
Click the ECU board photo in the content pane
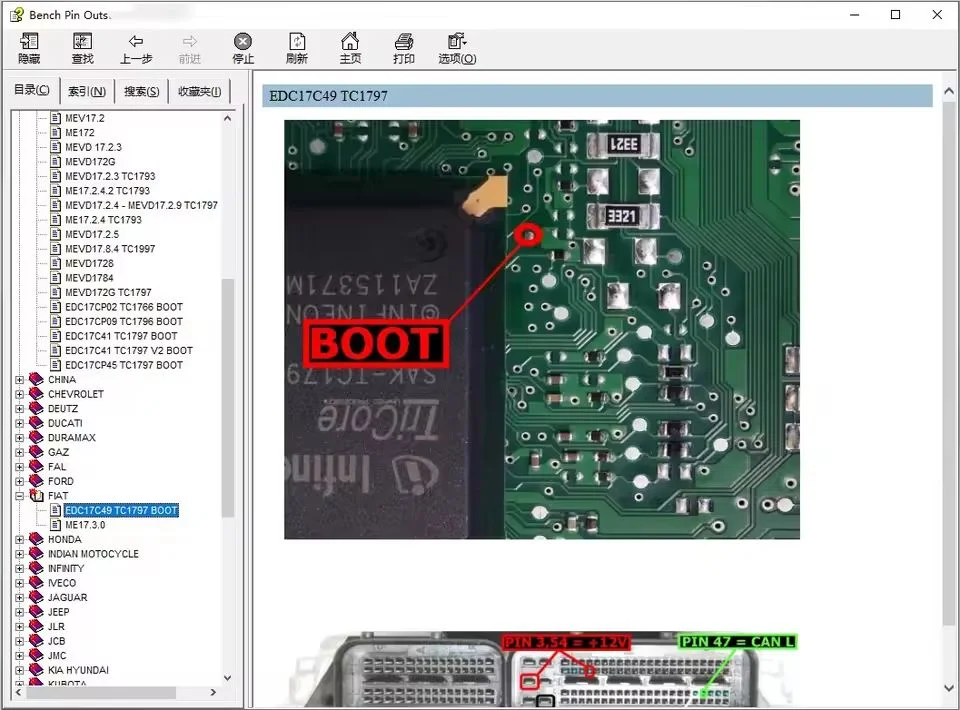pos(541,327)
